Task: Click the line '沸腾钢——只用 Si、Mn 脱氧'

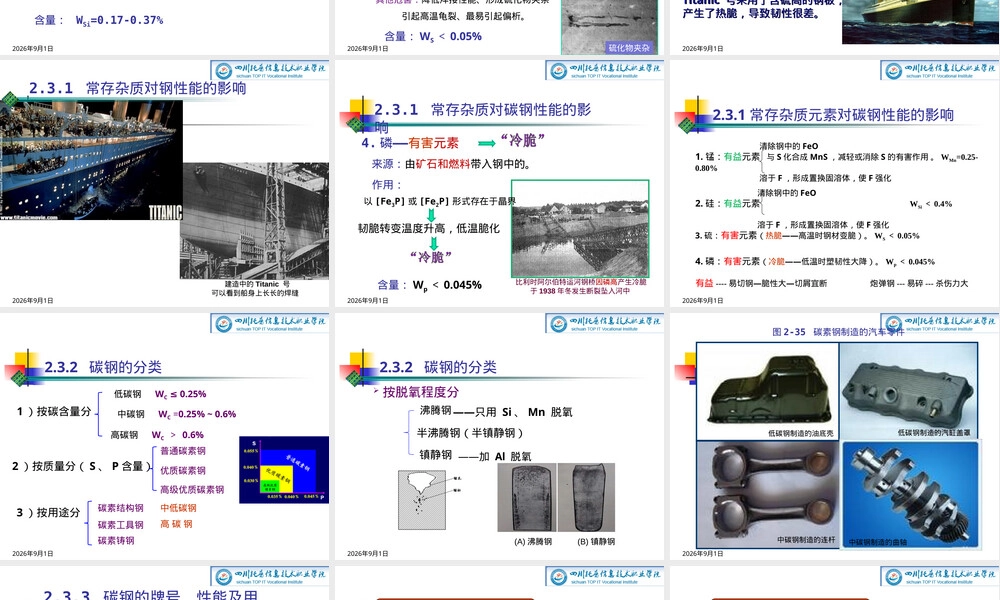Action: click(x=496, y=412)
